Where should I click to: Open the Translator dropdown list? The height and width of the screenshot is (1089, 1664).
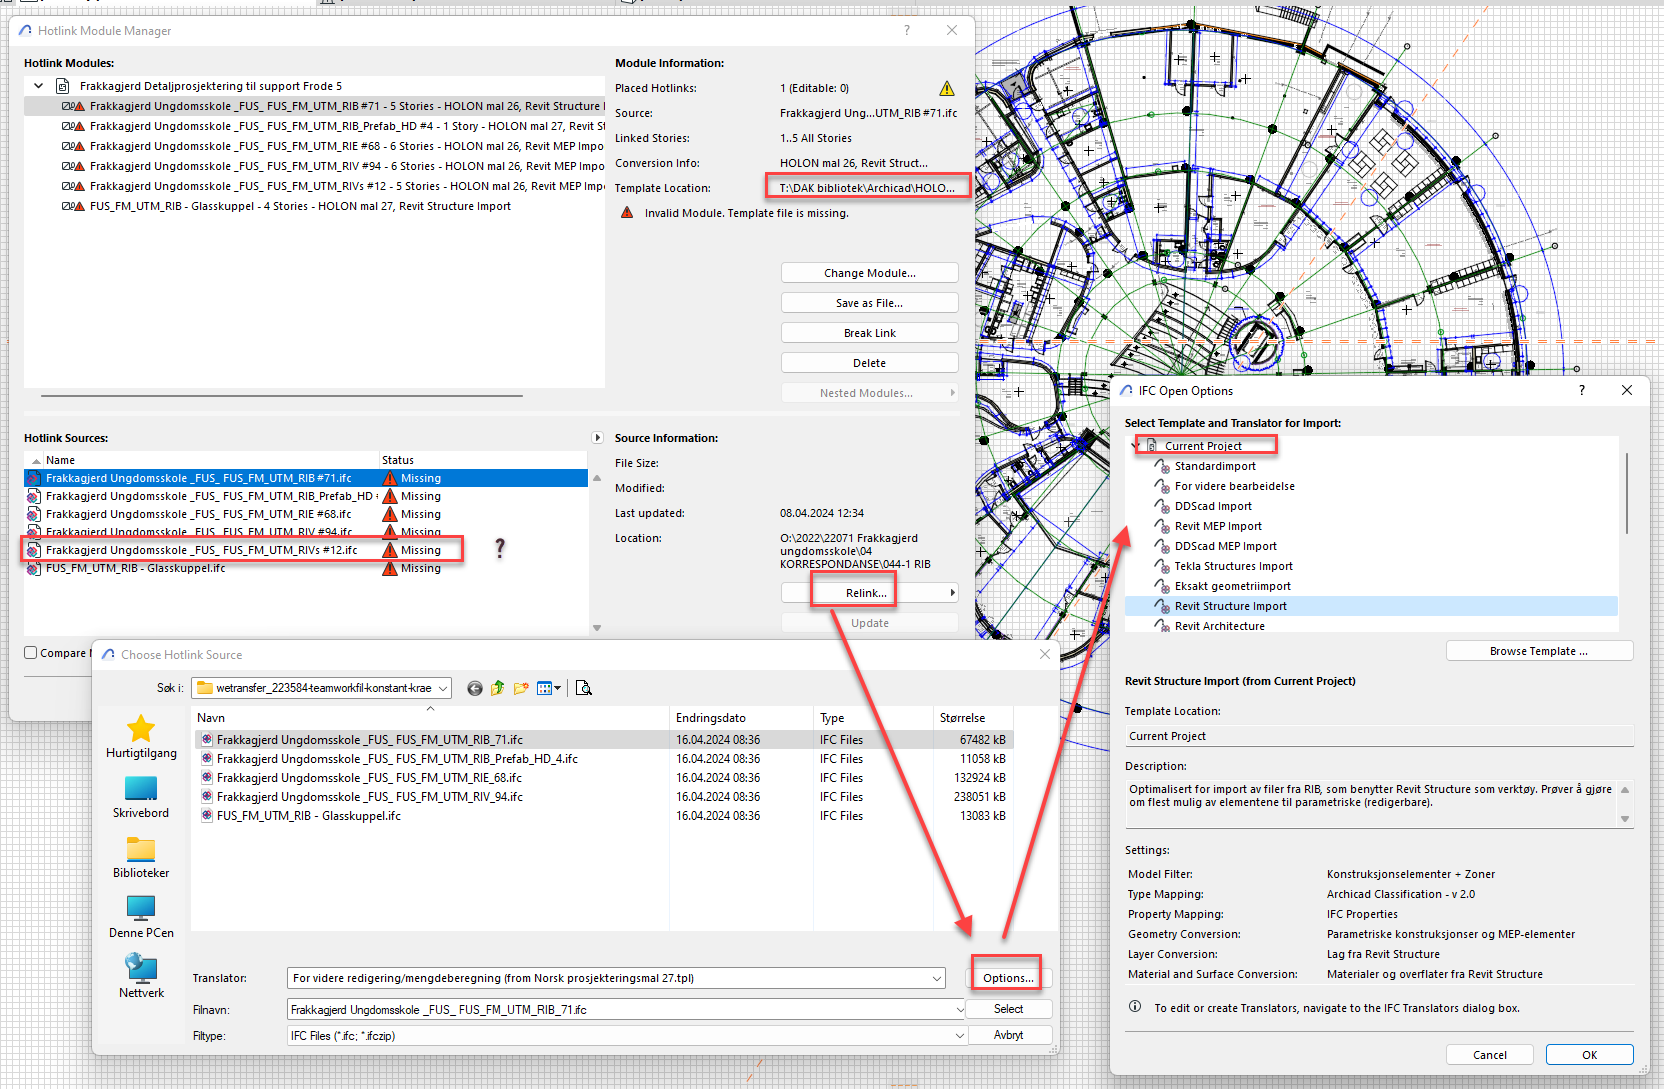pyautogui.click(x=937, y=978)
